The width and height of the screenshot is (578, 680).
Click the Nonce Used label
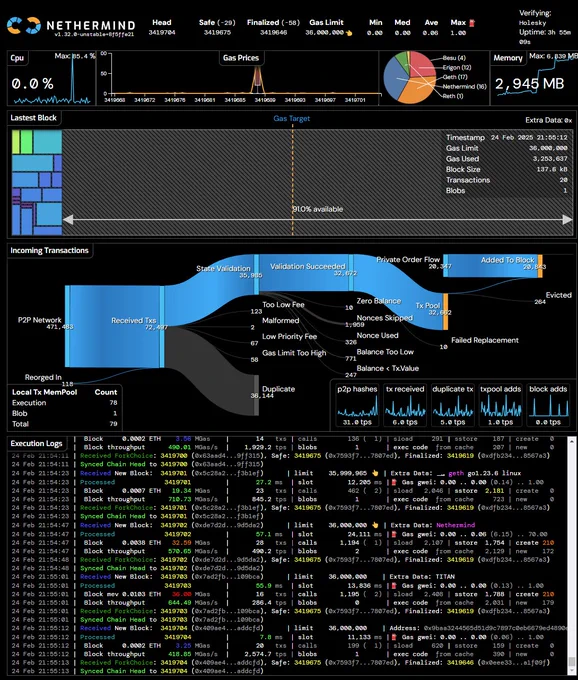377,335
